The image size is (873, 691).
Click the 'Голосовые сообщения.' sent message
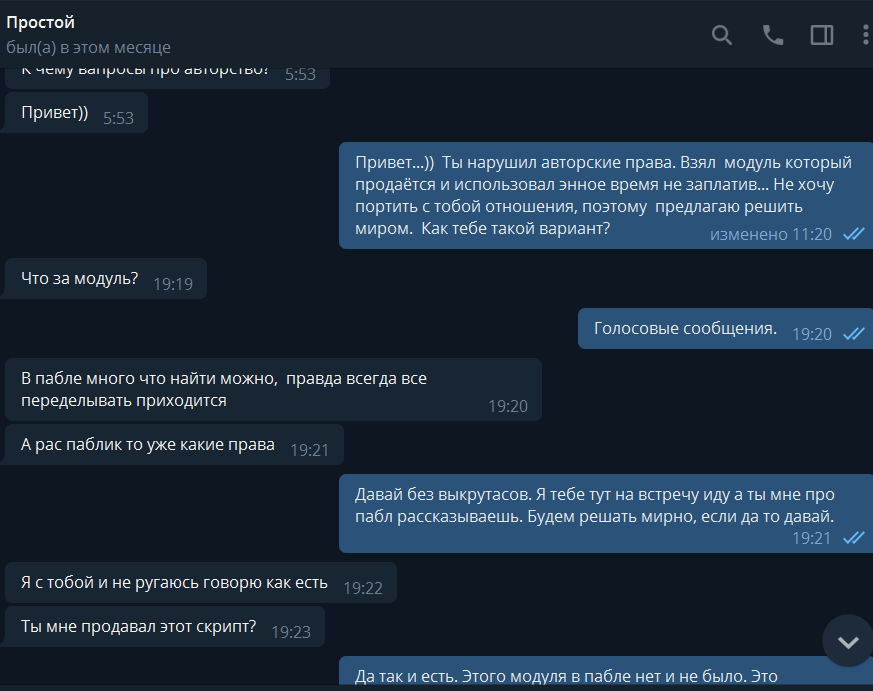pos(725,329)
